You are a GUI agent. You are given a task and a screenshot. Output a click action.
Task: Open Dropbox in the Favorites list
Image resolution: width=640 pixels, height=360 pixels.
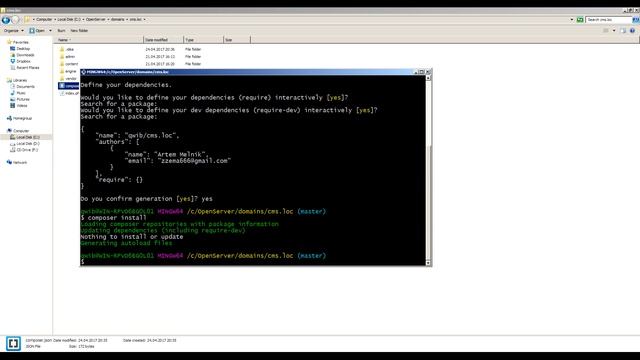[x=20, y=61]
